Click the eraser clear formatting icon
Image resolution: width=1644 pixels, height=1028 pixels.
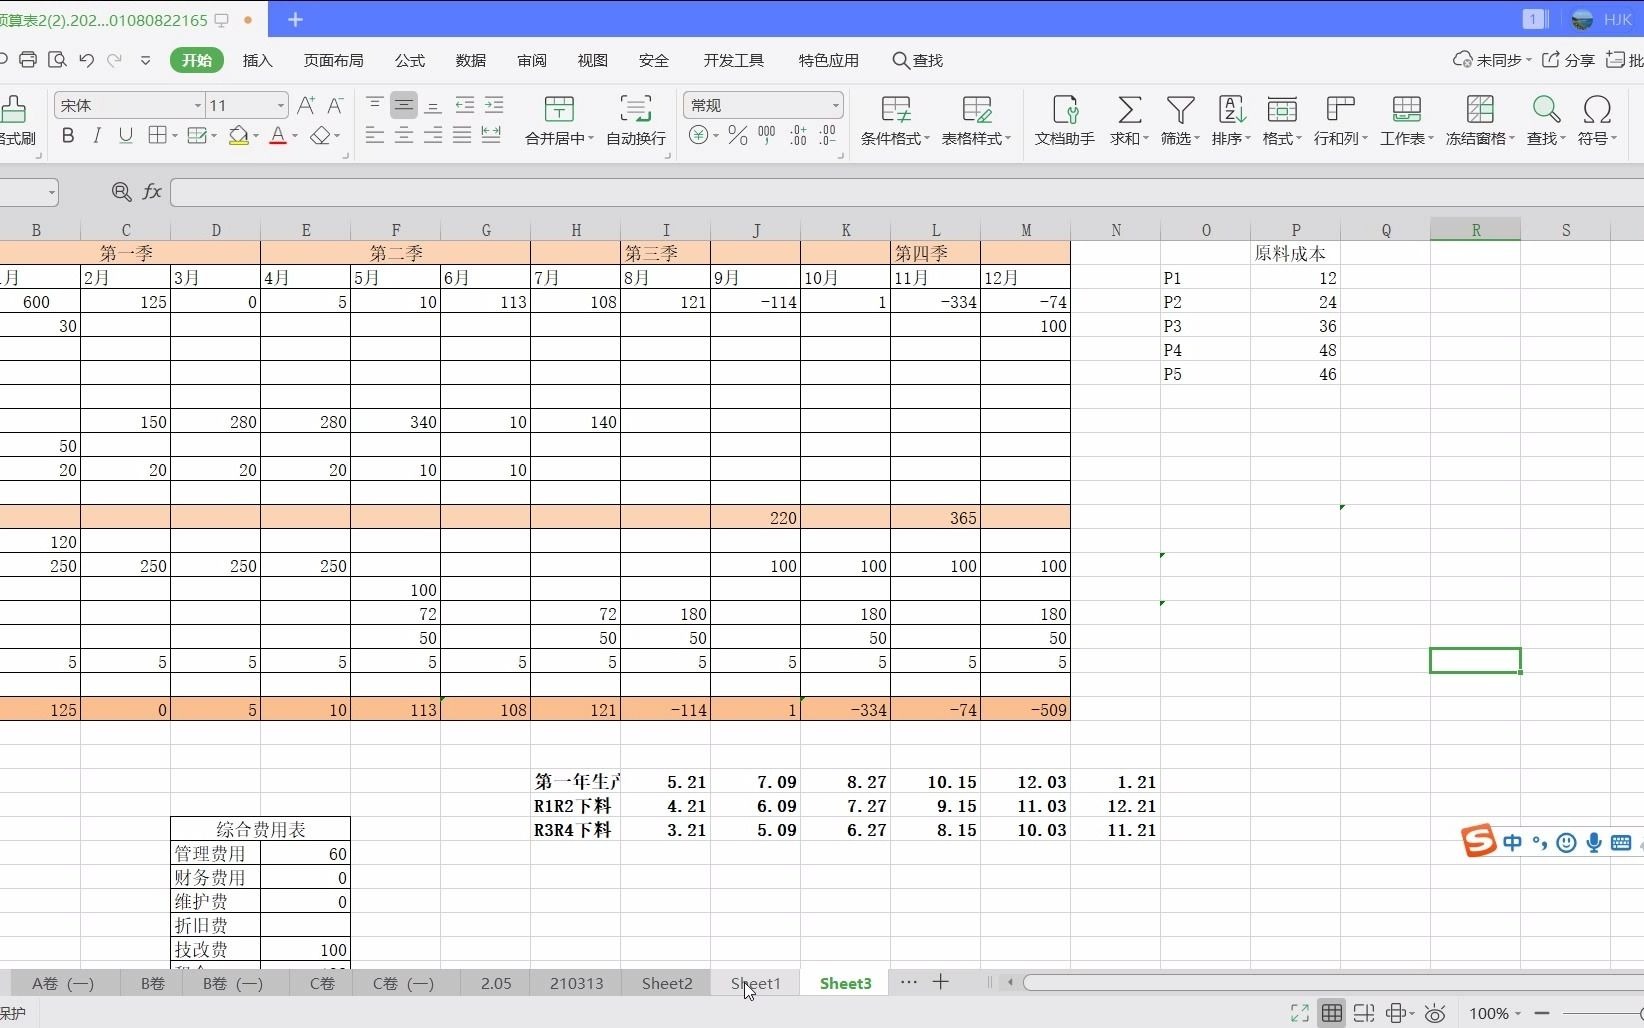point(320,135)
